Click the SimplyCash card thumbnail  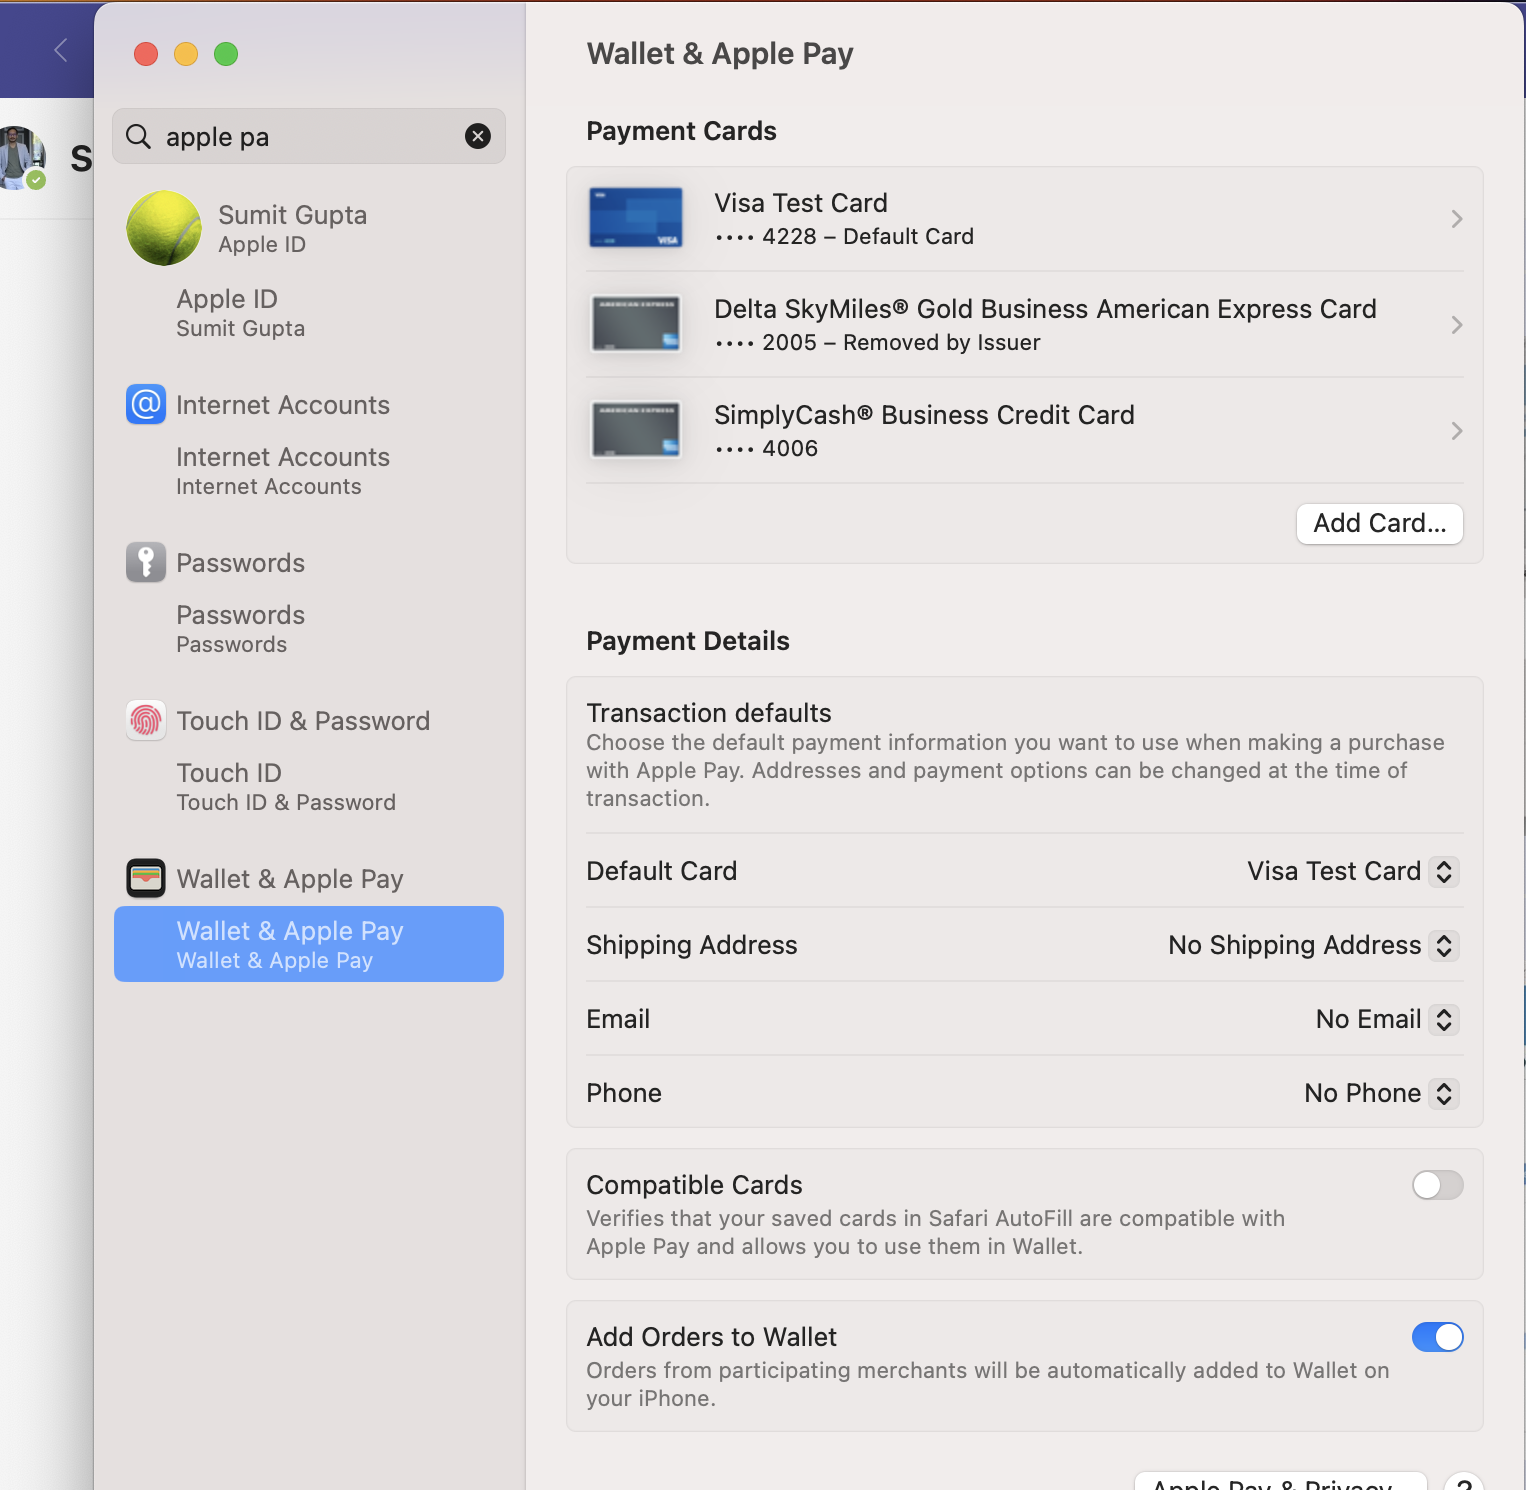636,430
